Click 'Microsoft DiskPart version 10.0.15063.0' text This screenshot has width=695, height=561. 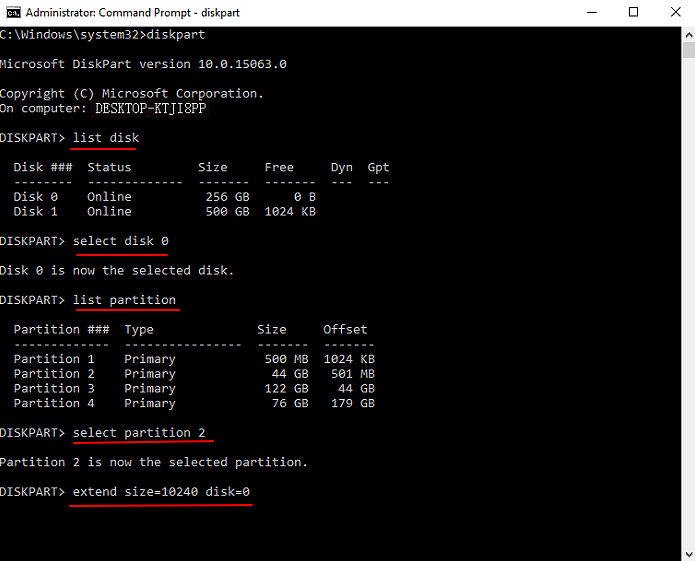(x=143, y=64)
